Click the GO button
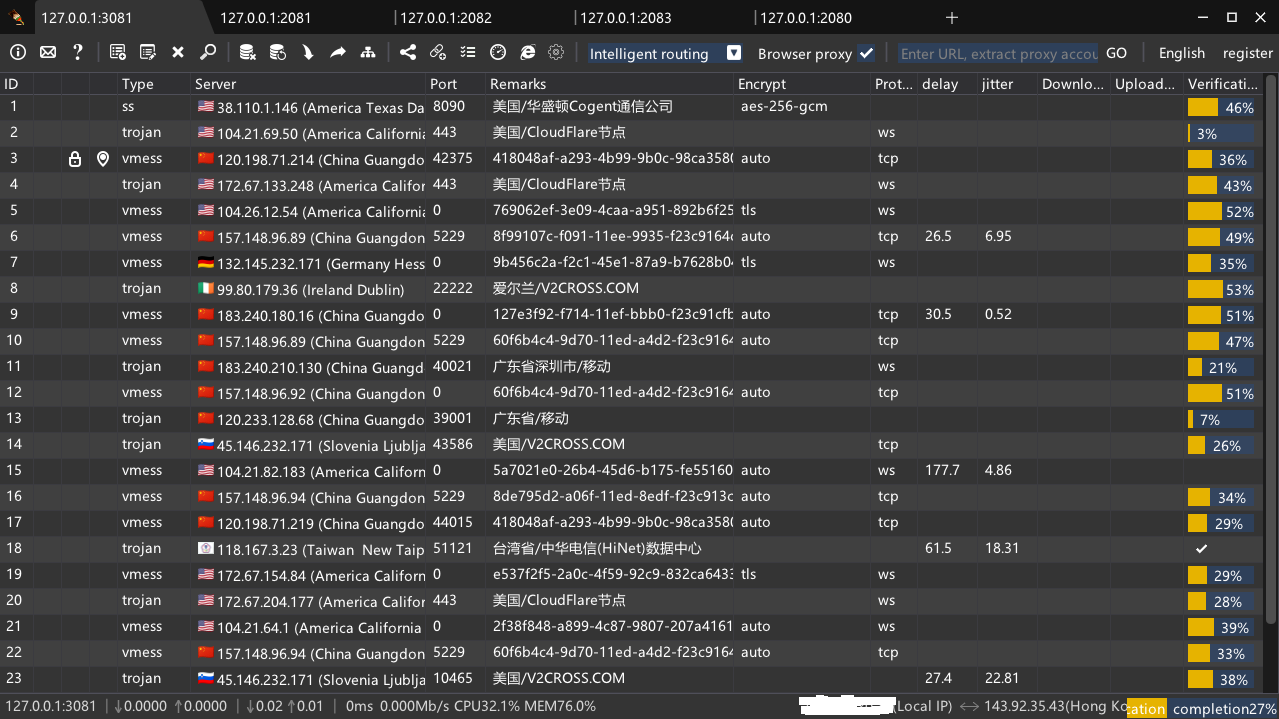Screen dimensions: 1279x719 [1117, 54]
